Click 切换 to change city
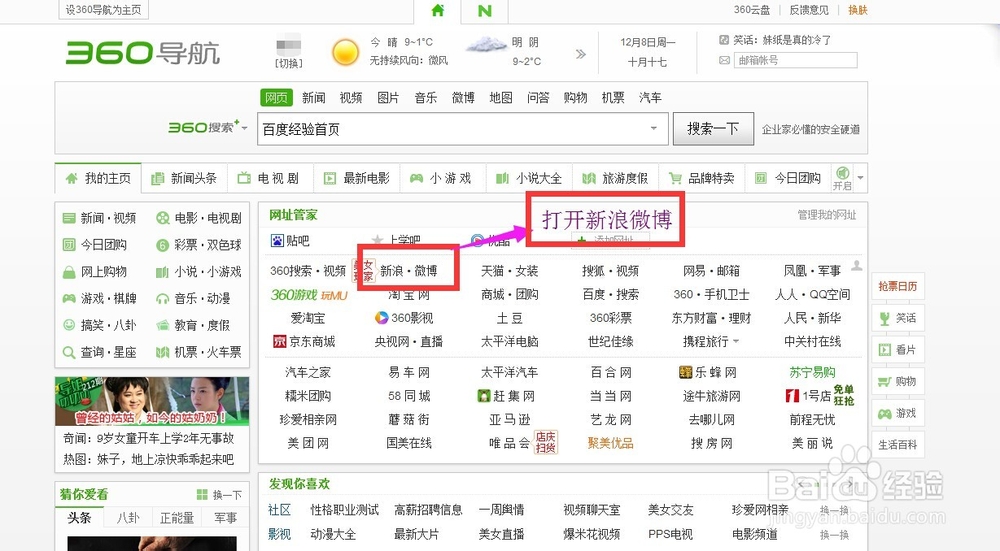This screenshot has width=1000, height=551. (x=288, y=63)
